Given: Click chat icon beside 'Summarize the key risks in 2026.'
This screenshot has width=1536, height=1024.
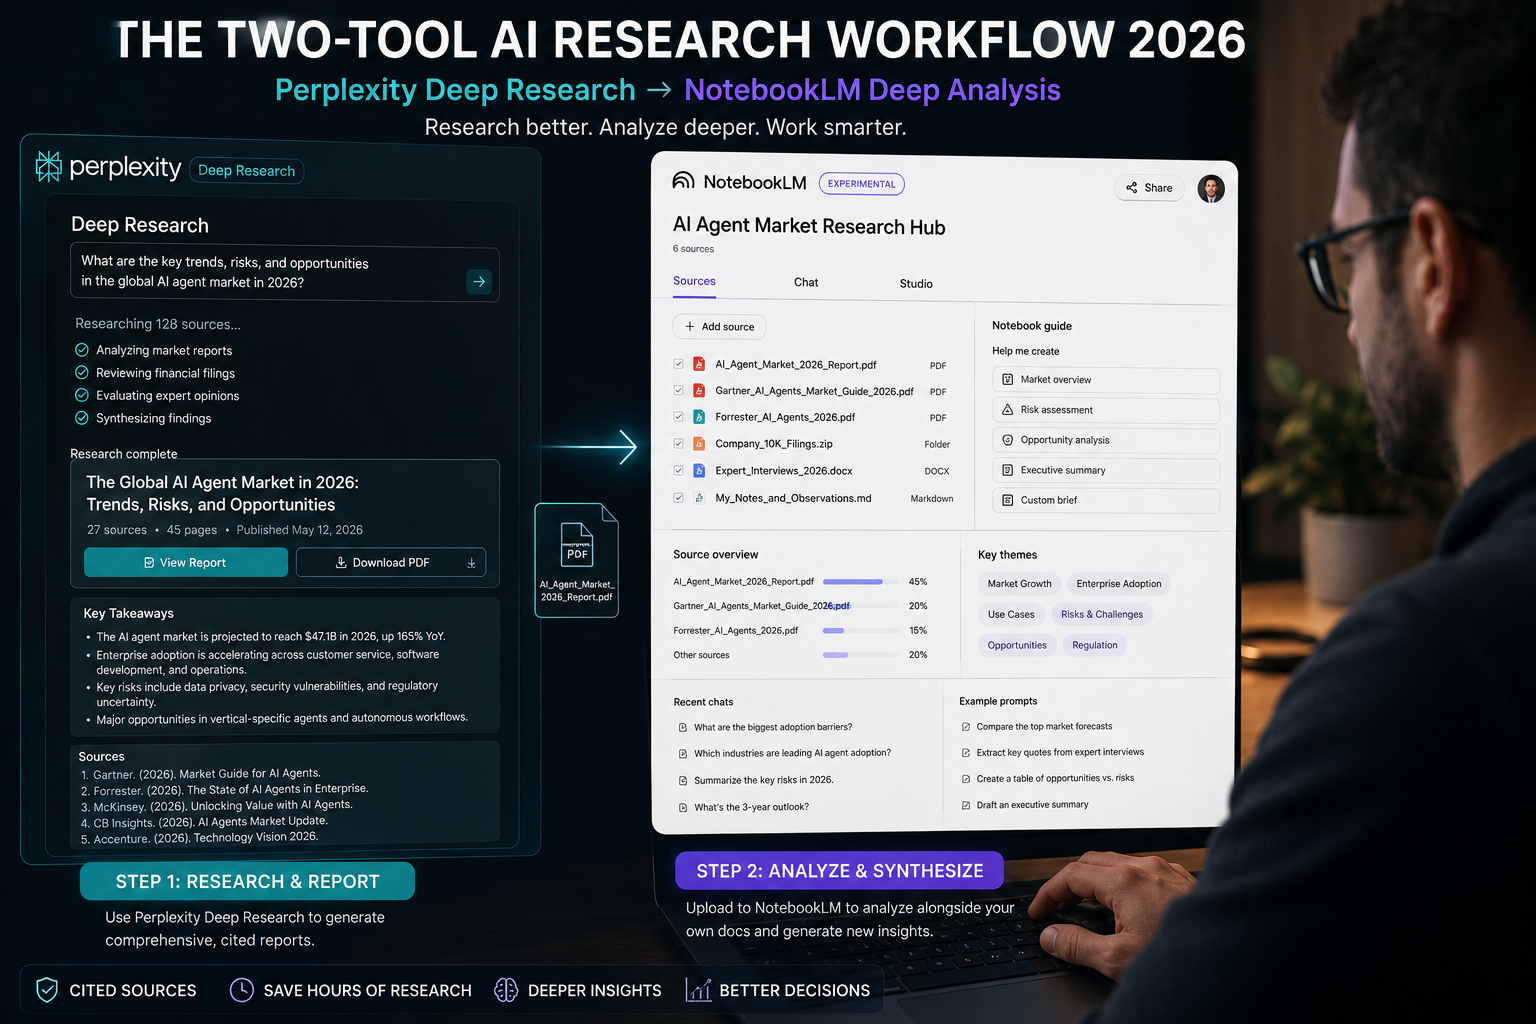Looking at the screenshot, I should 683,781.
